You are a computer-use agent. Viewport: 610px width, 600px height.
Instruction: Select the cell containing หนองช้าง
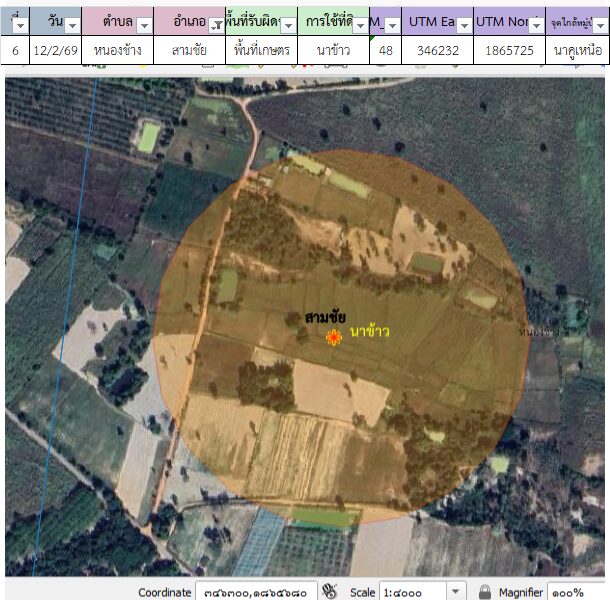click(118, 49)
